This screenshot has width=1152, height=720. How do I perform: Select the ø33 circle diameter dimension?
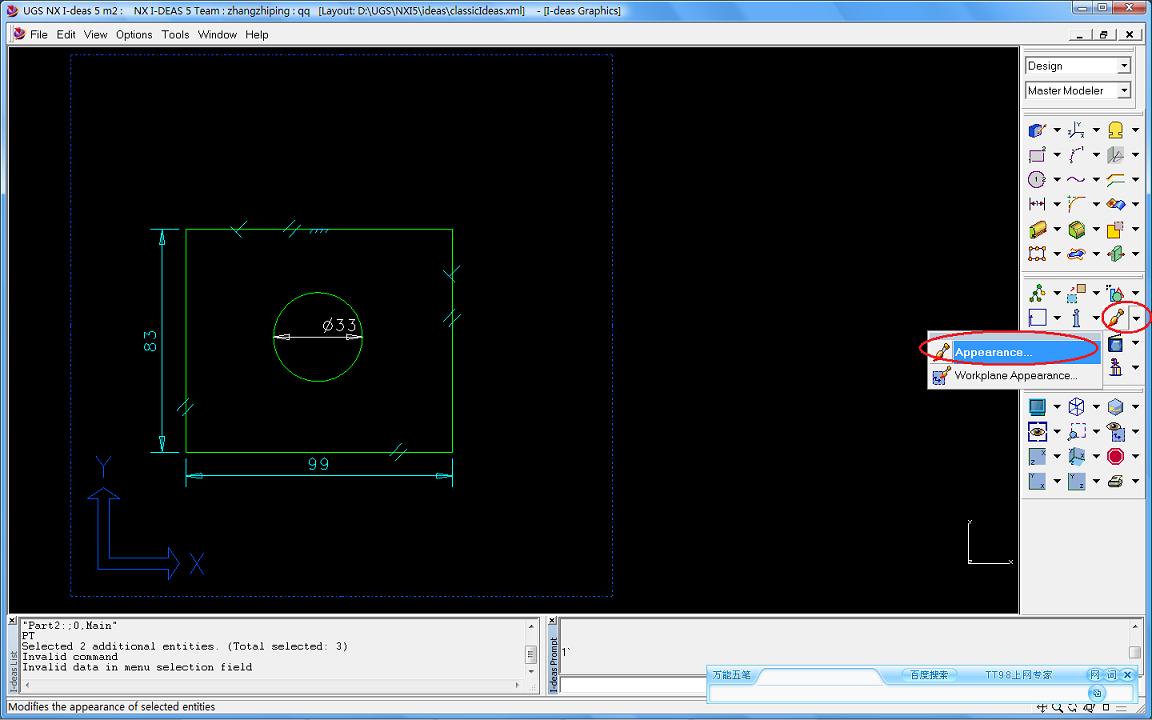(339, 325)
